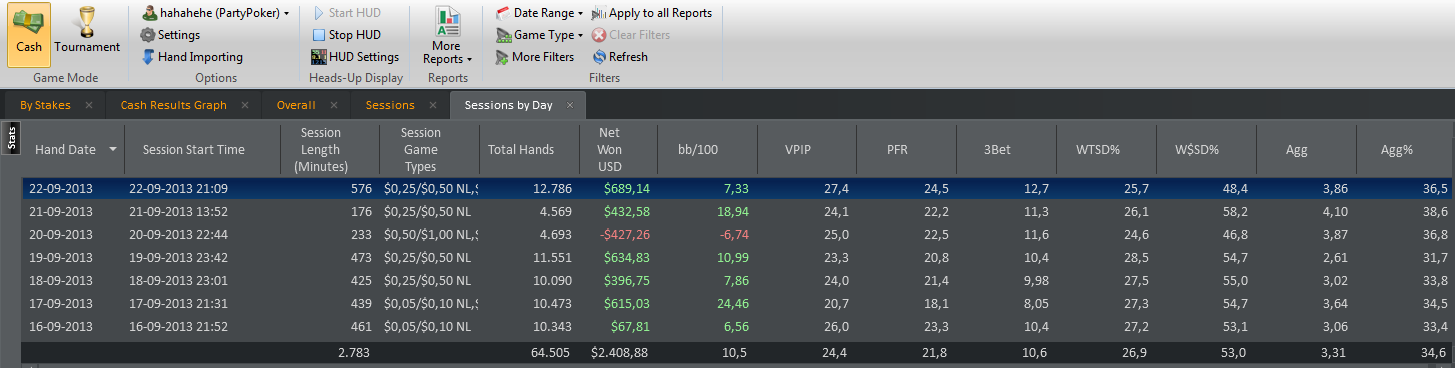Close the By Stakes tab
This screenshot has width=1455, height=368.
[x=89, y=105]
